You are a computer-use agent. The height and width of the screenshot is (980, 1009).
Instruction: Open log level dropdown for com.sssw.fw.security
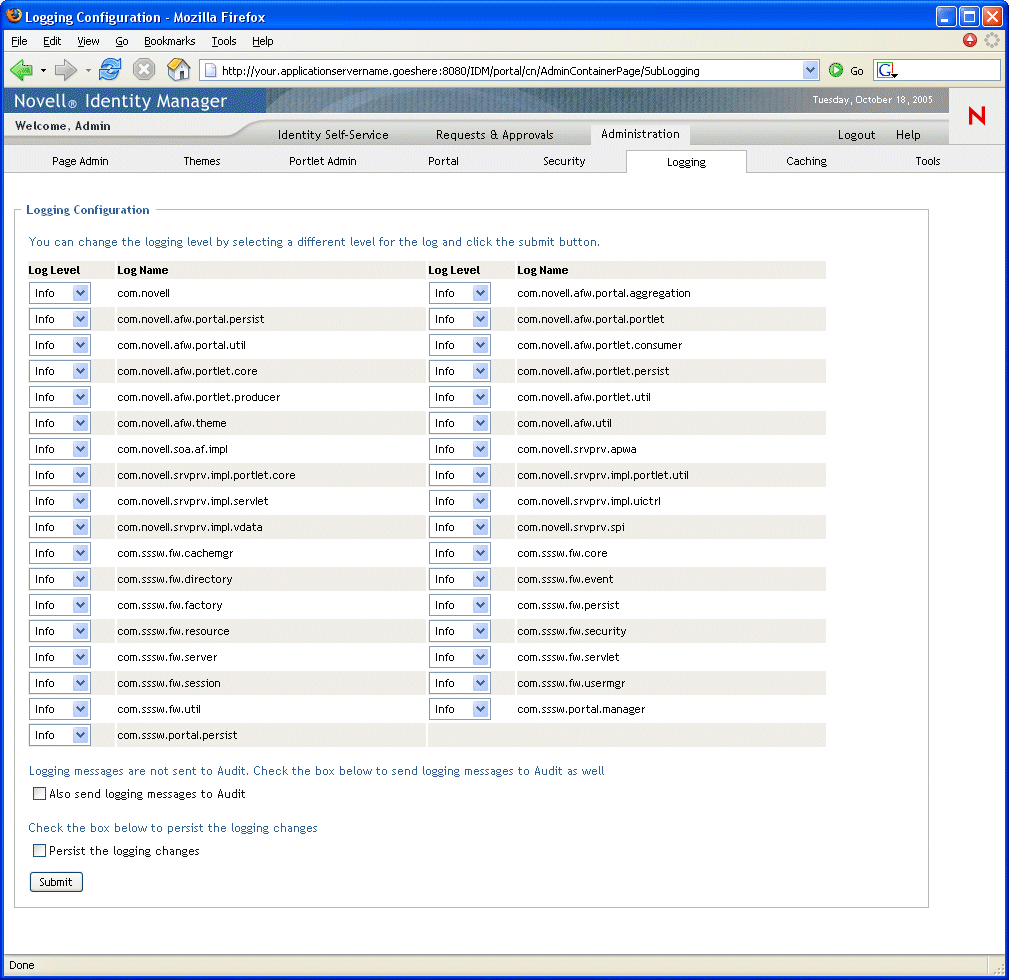click(x=459, y=631)
